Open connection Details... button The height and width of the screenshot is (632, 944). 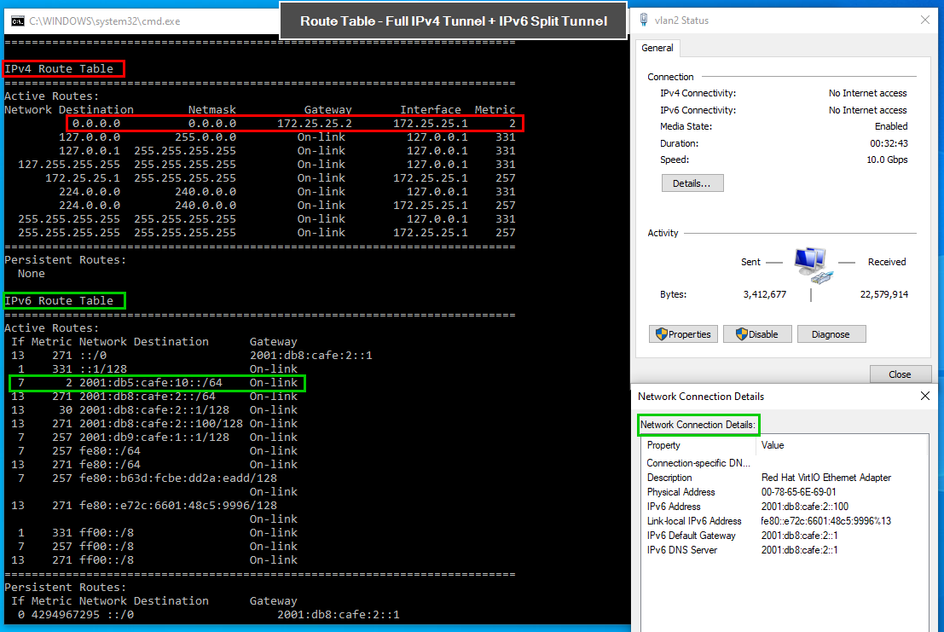(692, 183)
